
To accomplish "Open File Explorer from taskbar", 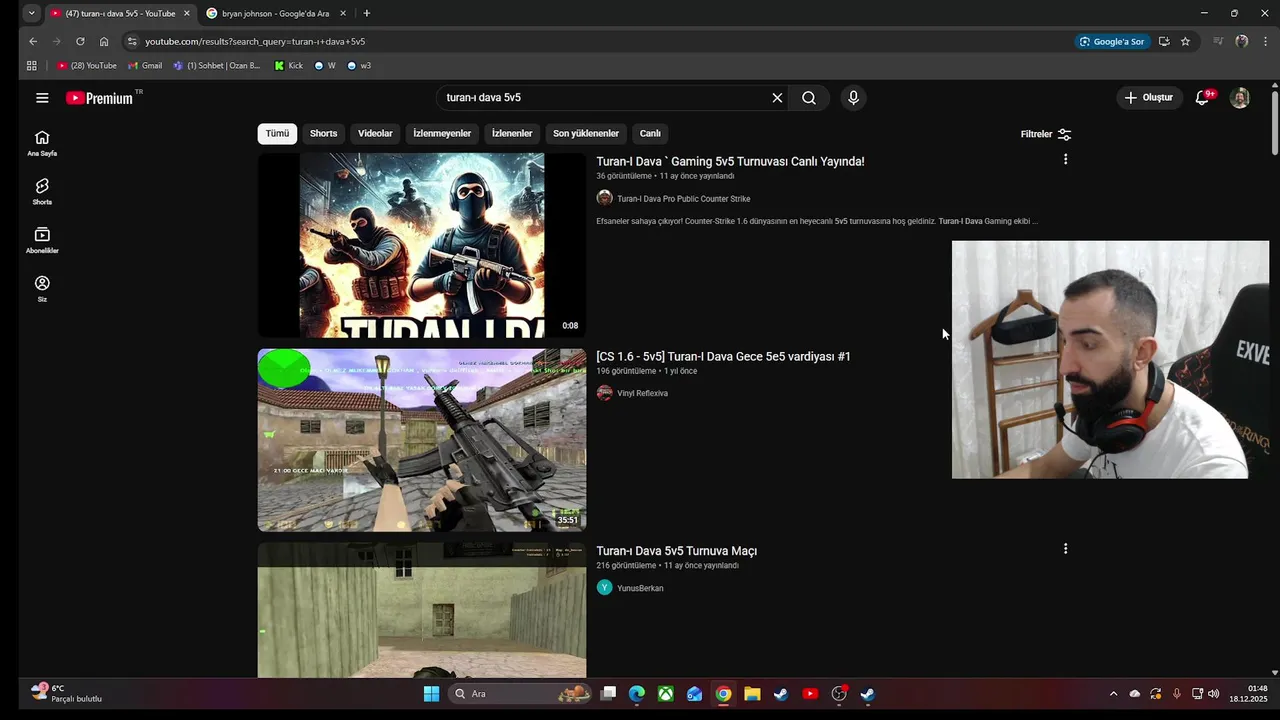I will (752, 694).
